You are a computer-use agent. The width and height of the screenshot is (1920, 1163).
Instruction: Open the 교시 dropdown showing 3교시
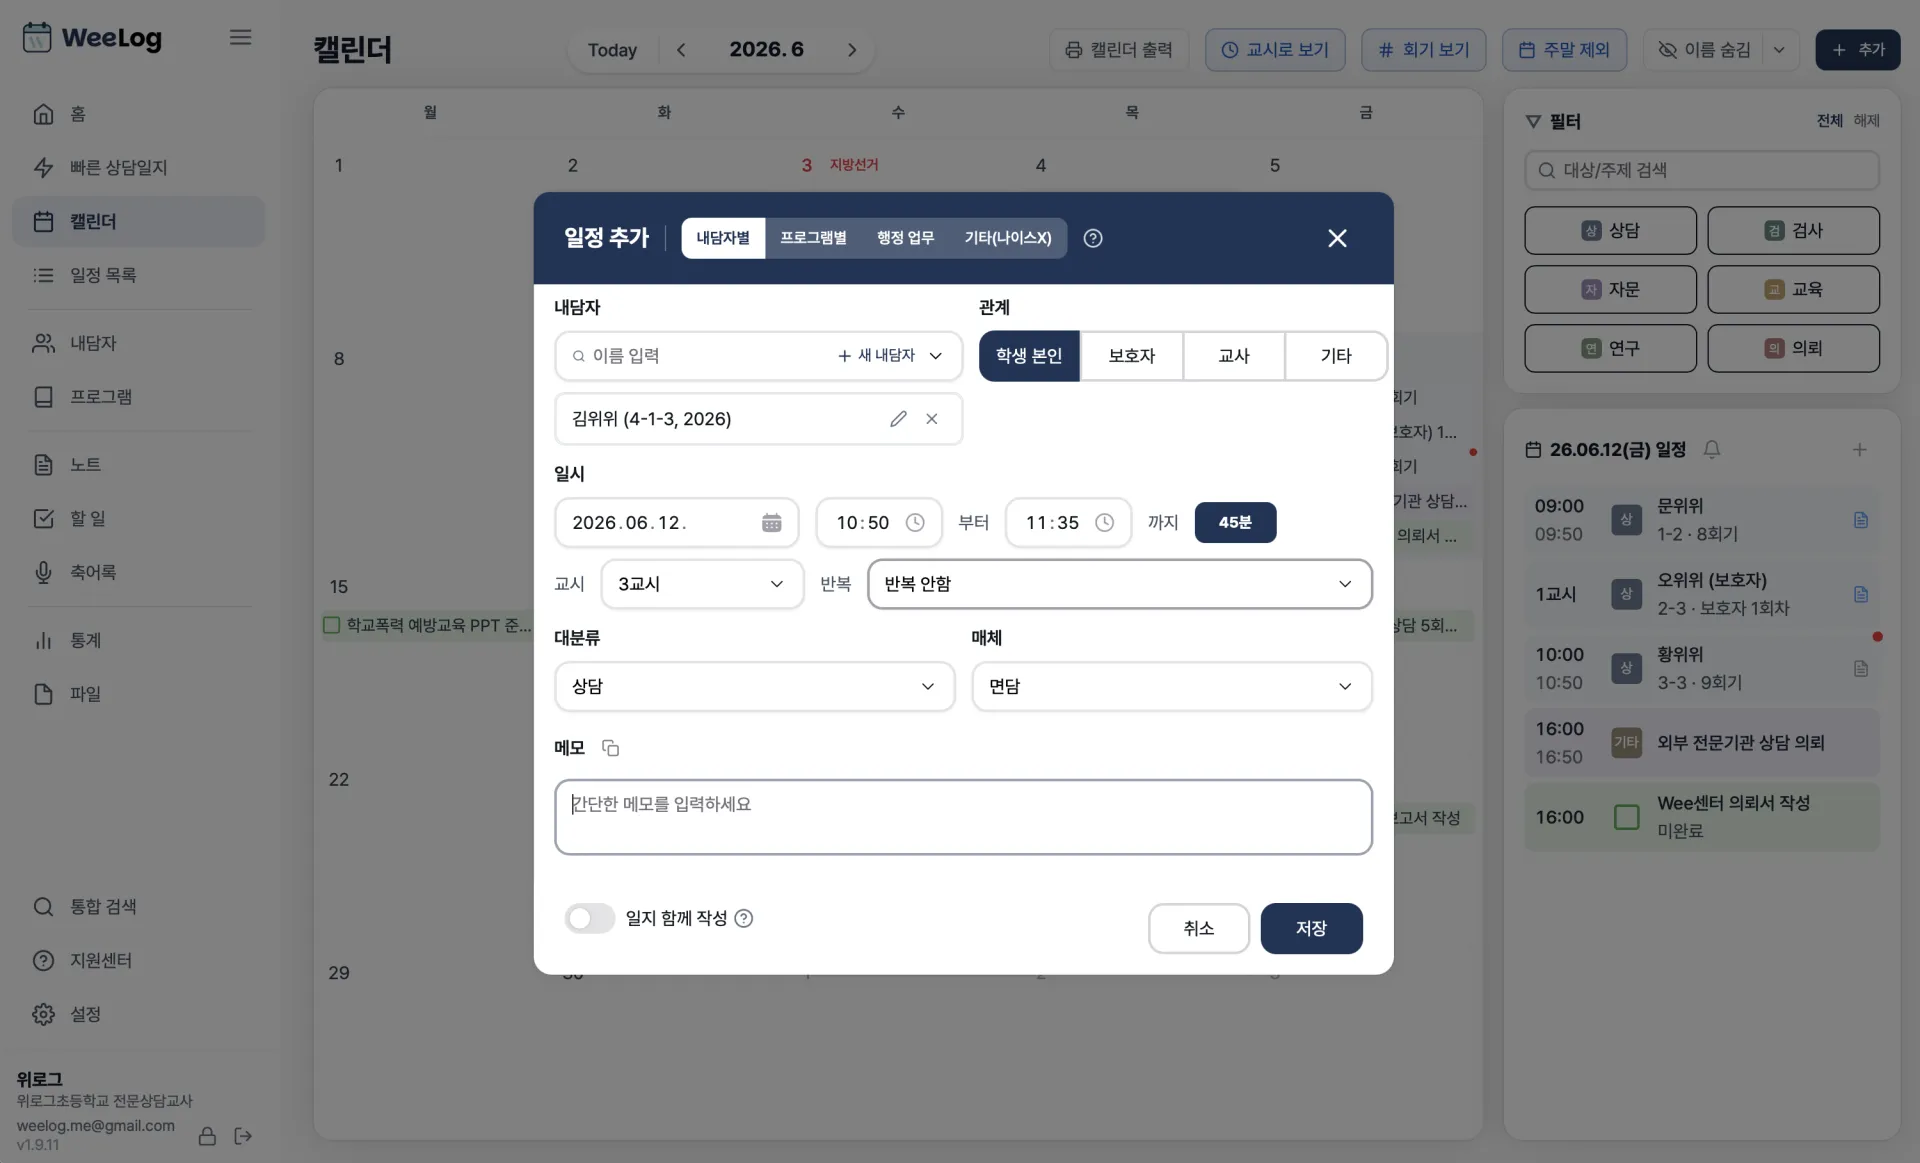pos(702,584)
